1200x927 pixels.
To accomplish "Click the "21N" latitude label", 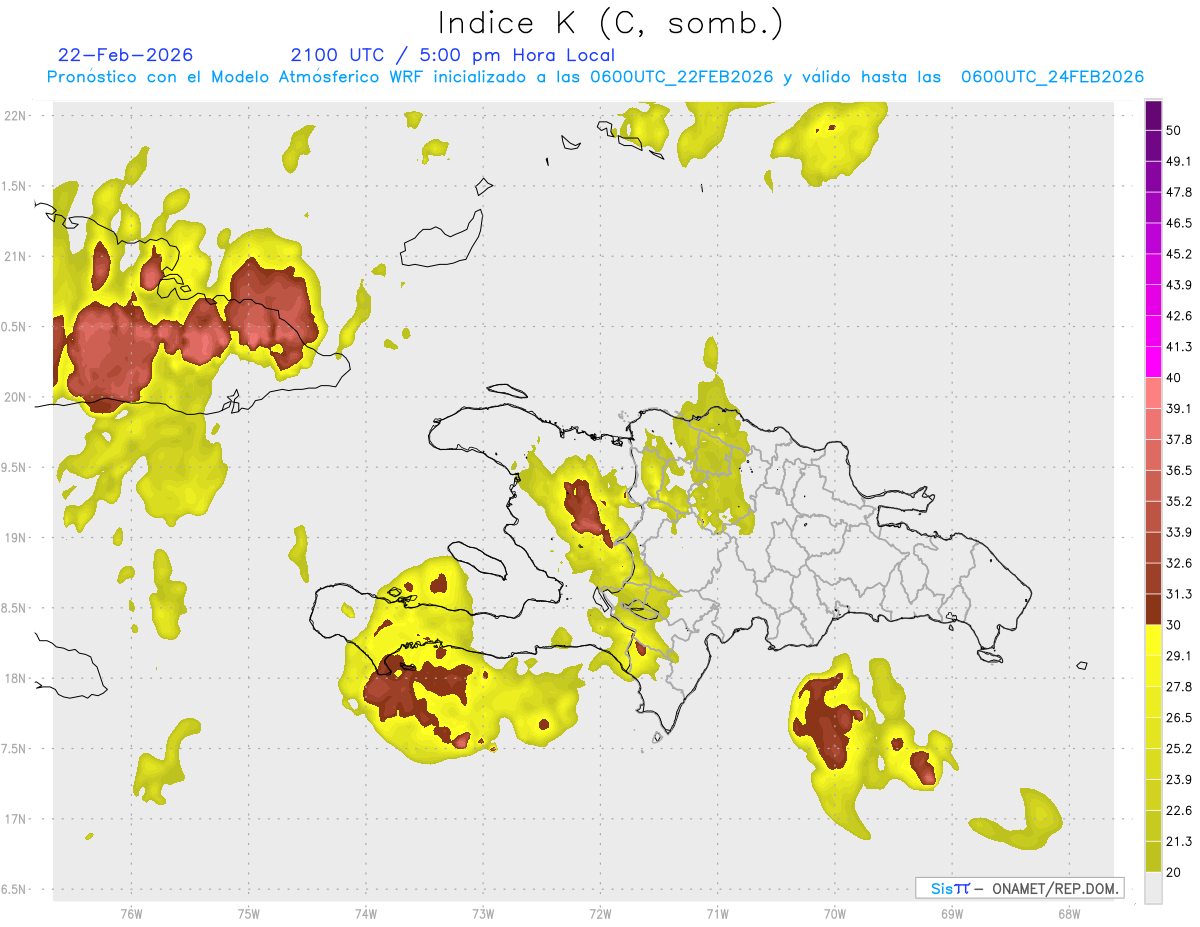I will coord(15,256).
